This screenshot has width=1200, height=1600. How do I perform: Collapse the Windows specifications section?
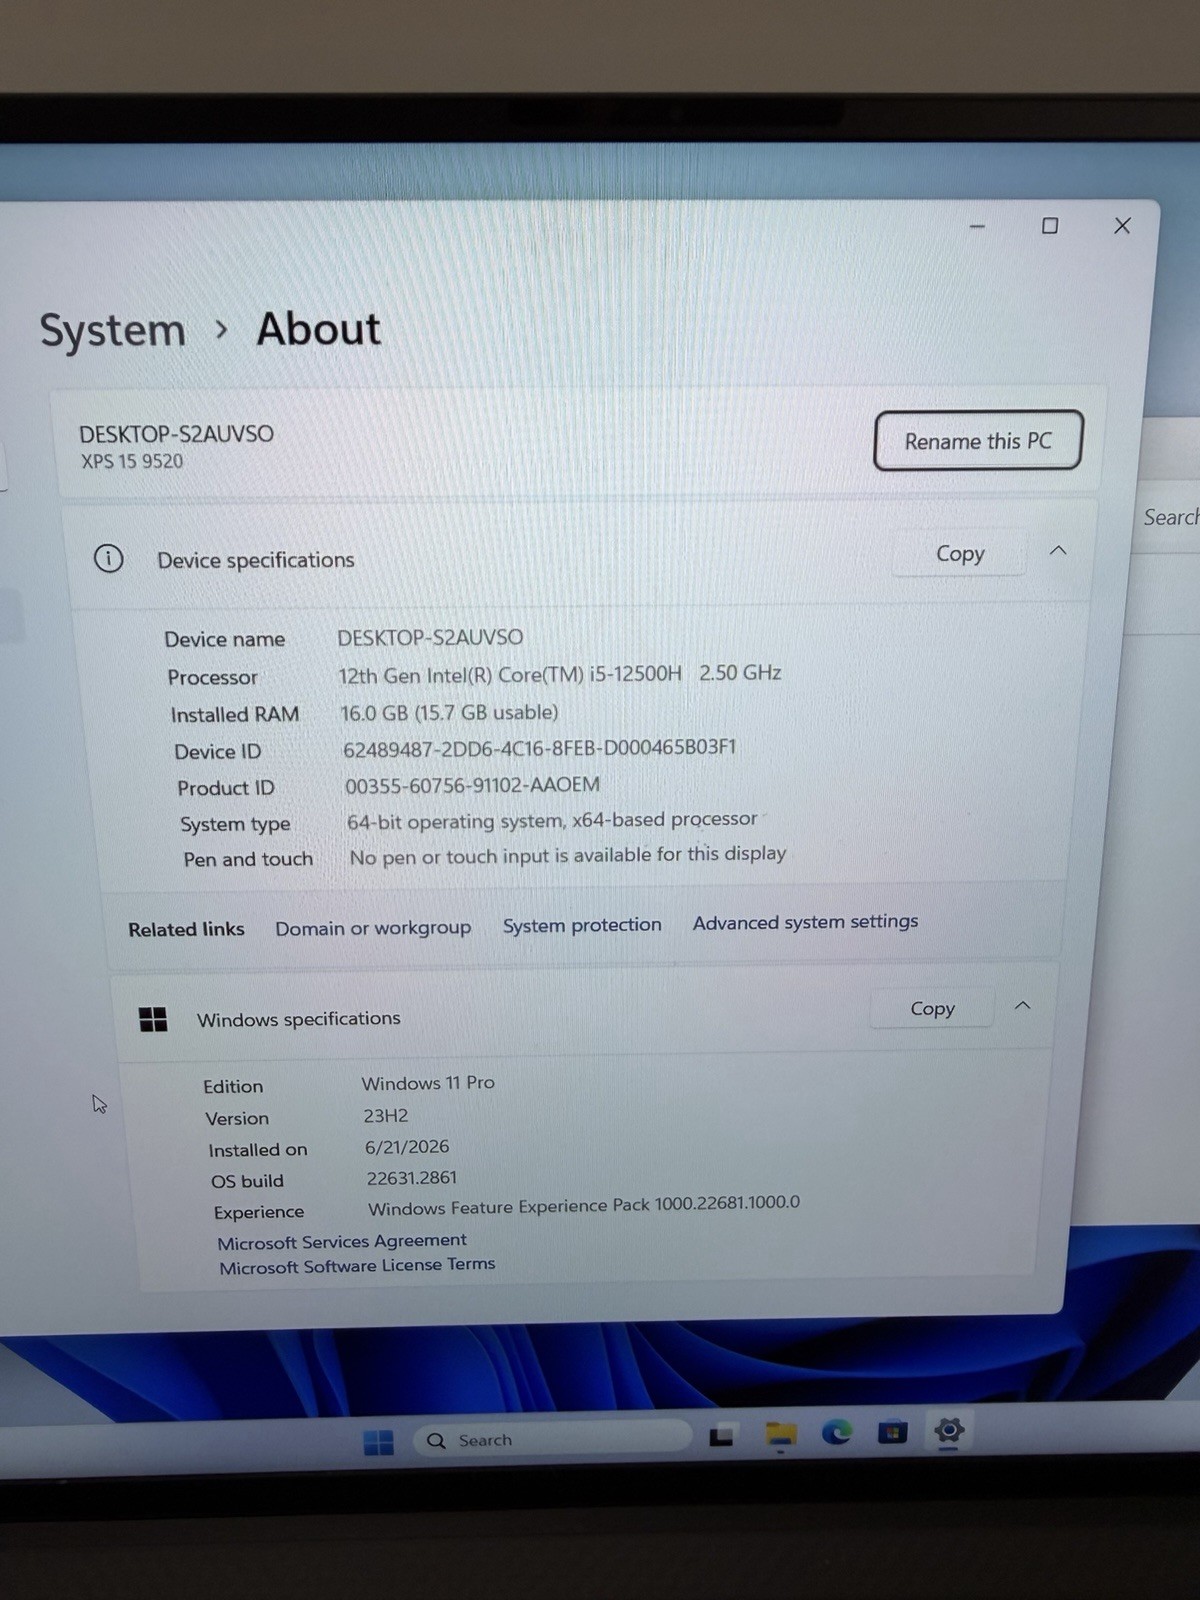coord(1022,1005)
